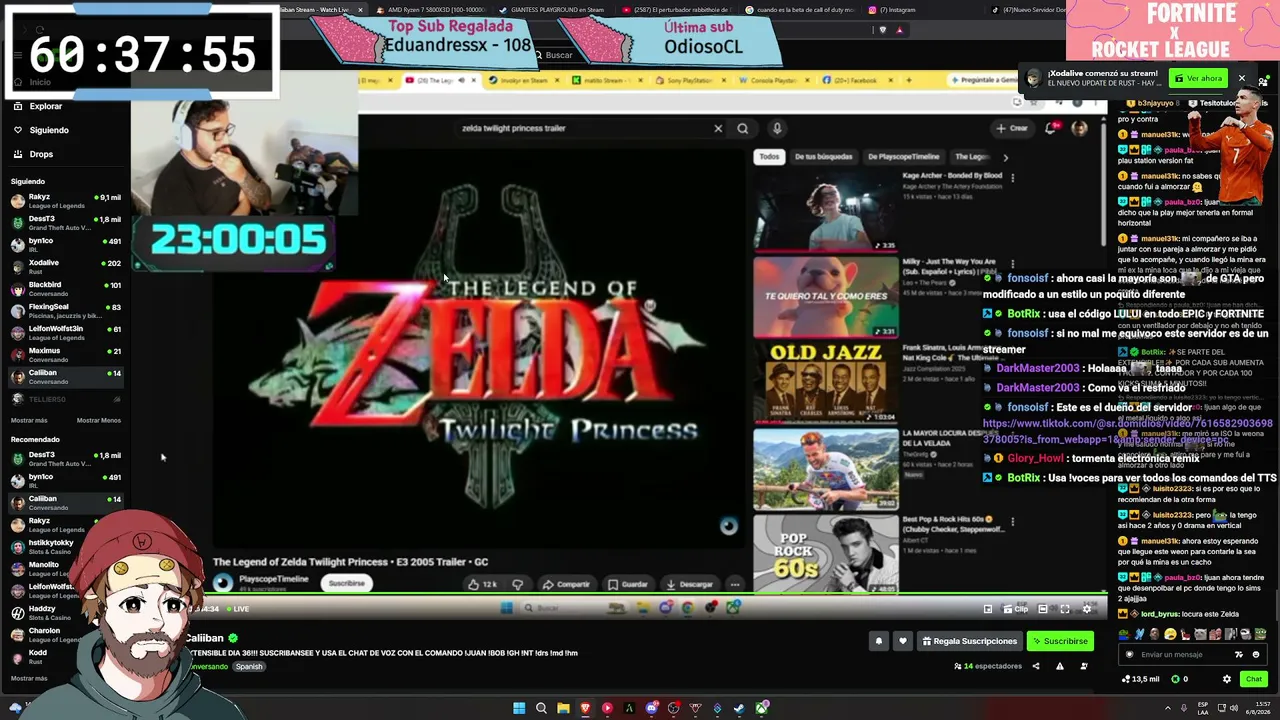This screenshot has width=1280, height=720.
Task: Send message with the green Chat button
Action: pos(1254,679)
